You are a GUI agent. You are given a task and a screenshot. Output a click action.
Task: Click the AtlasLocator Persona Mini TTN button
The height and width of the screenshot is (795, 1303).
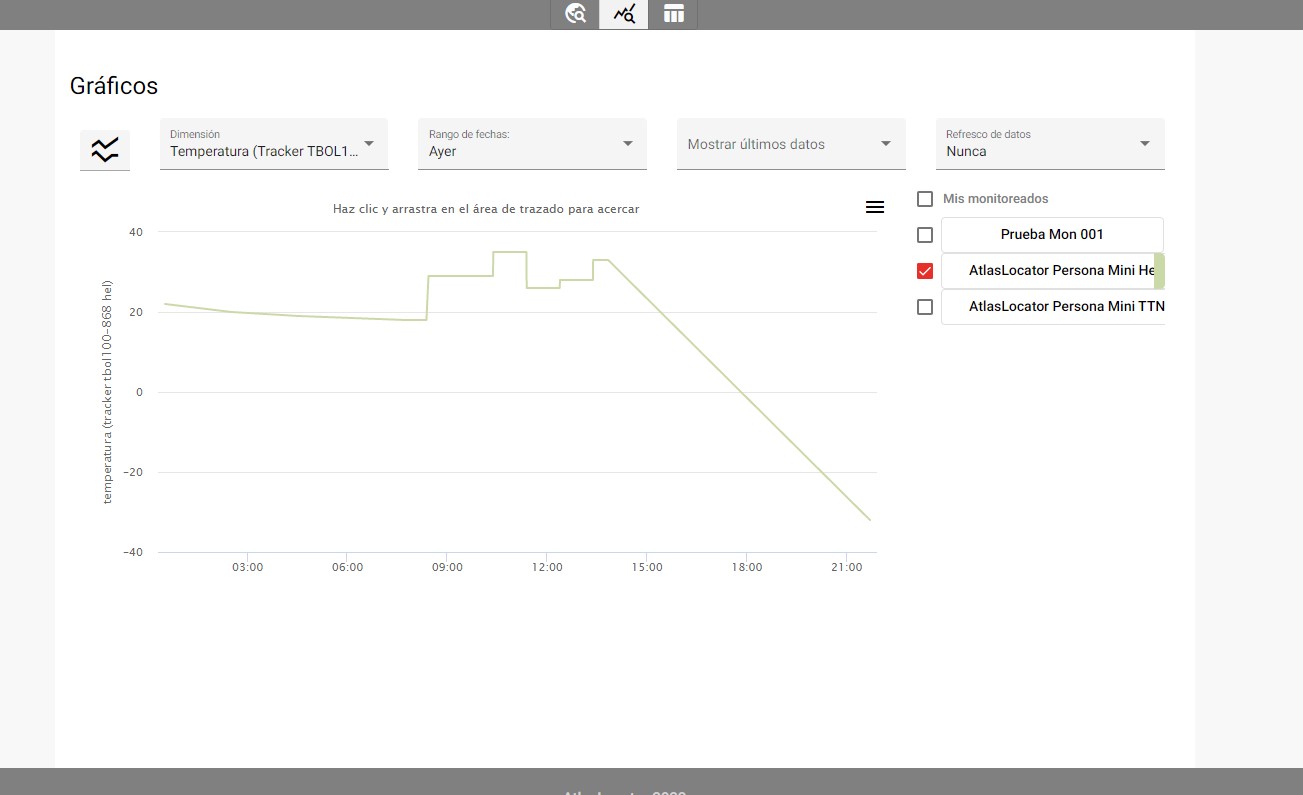[1053, 307]
